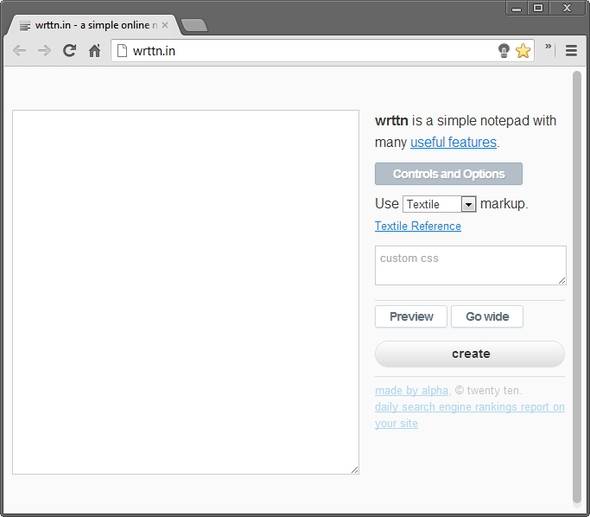Image resolution: width=590 pixels, height=517 pixels.
Task: Bookmark page with the star icon
Action: pyautogui.click(x=523, y=50)
